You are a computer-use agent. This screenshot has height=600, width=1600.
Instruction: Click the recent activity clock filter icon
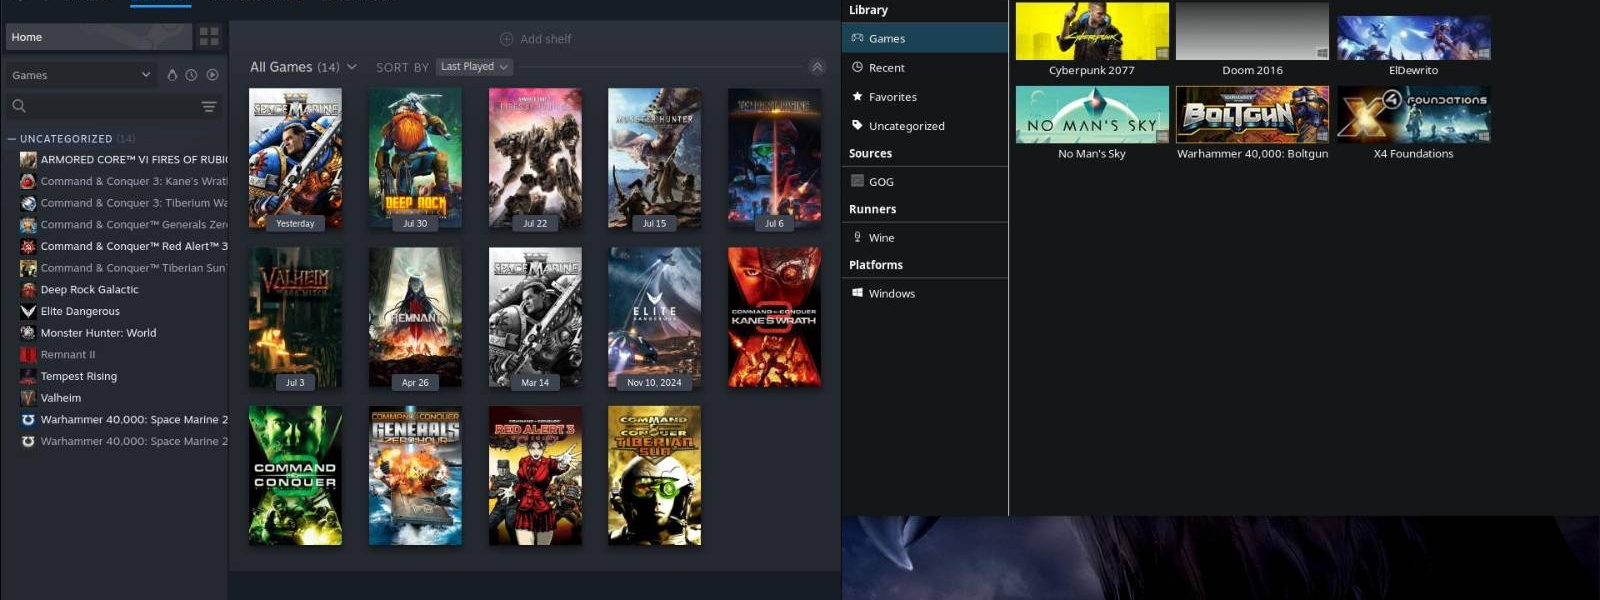191,75
